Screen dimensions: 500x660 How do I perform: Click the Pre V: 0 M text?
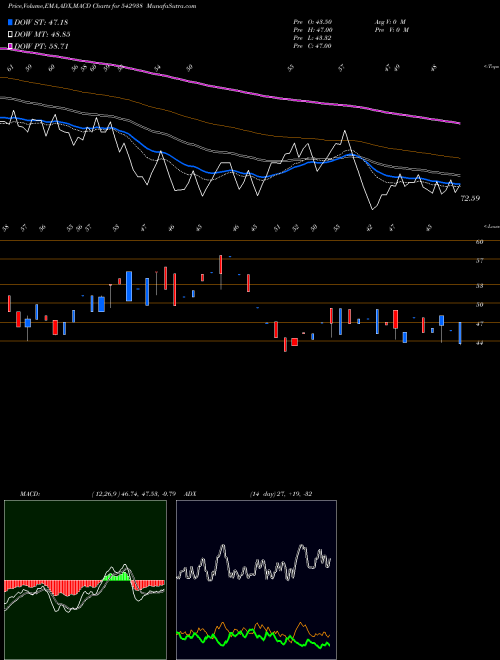pos(392,30)
